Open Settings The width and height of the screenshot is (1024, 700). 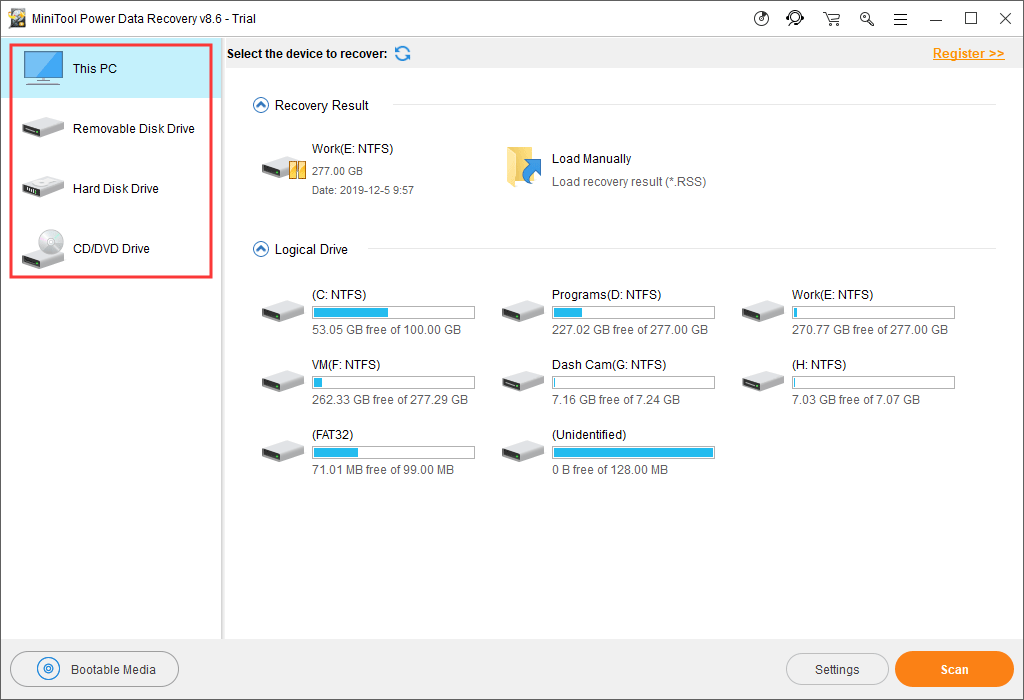coord(837,669)
